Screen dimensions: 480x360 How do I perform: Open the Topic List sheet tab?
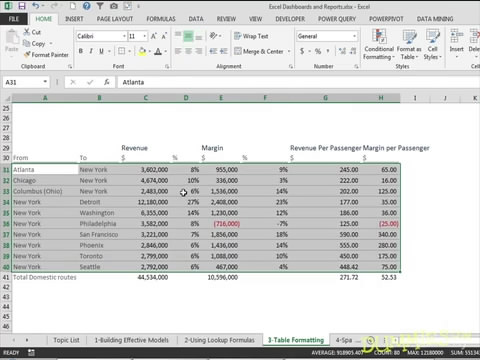click(66, 340)
